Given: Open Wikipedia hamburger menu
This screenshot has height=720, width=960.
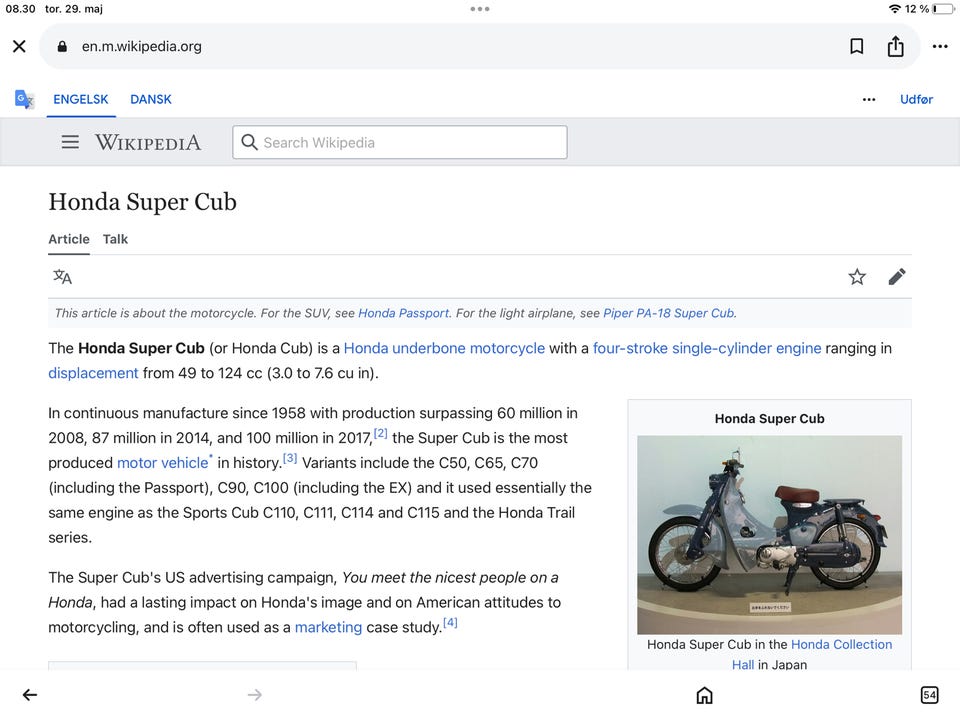Looking at the screenshot, I should pos(70,142).
